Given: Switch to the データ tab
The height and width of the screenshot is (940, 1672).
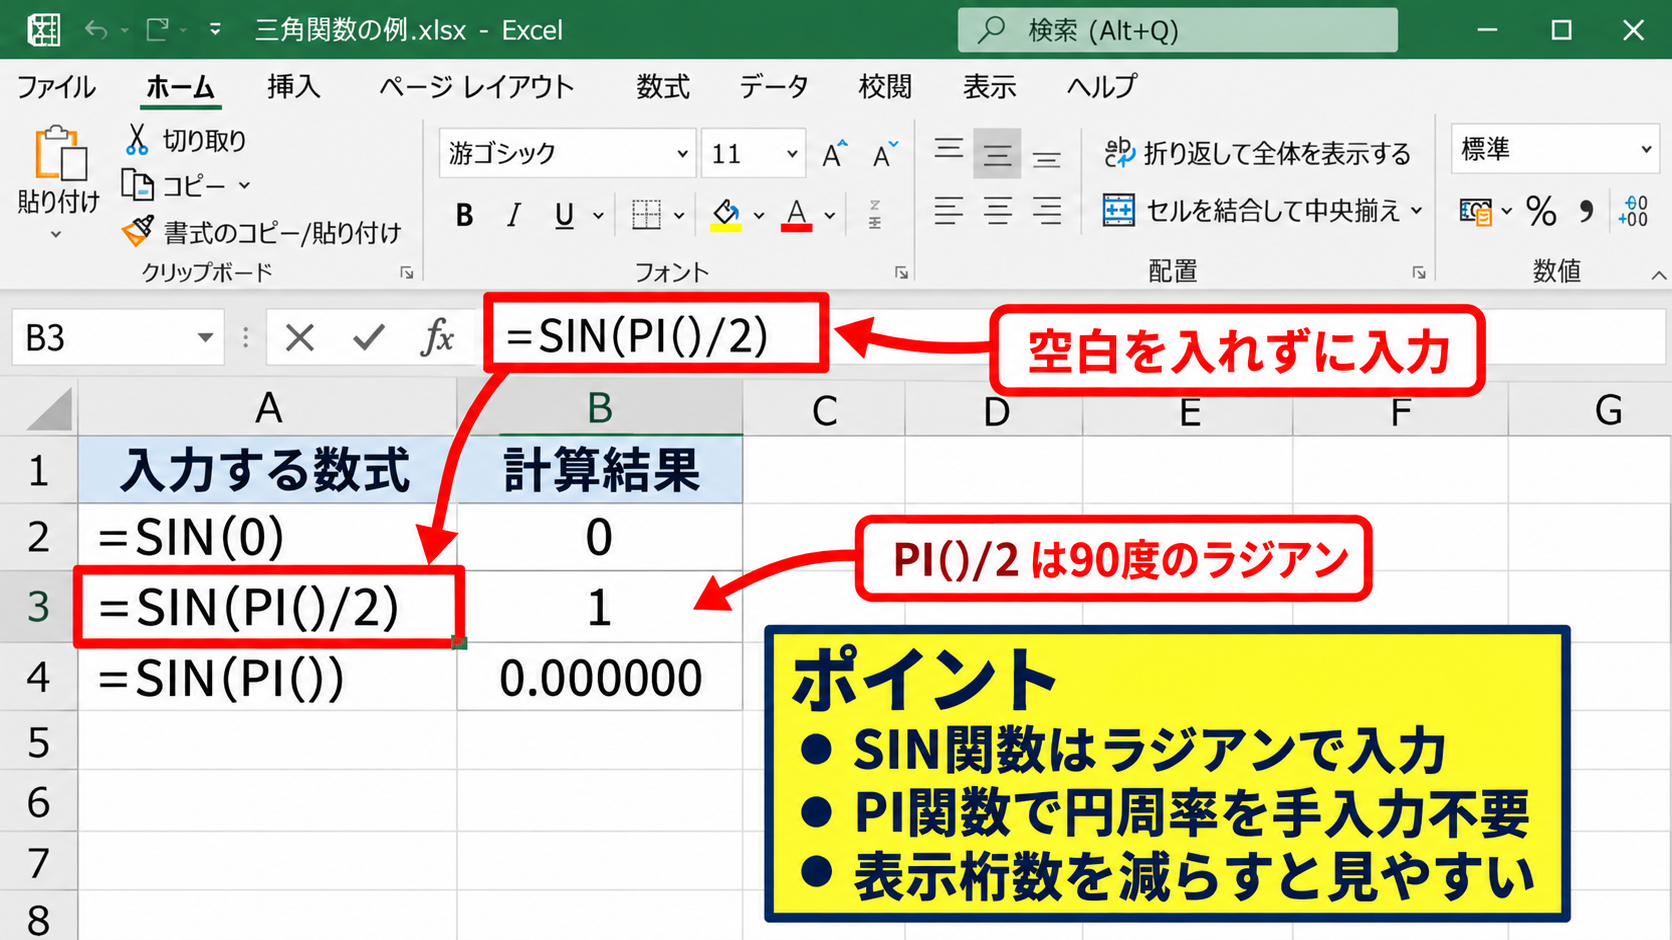Looking at the screenshot, I should click(774, 87).
